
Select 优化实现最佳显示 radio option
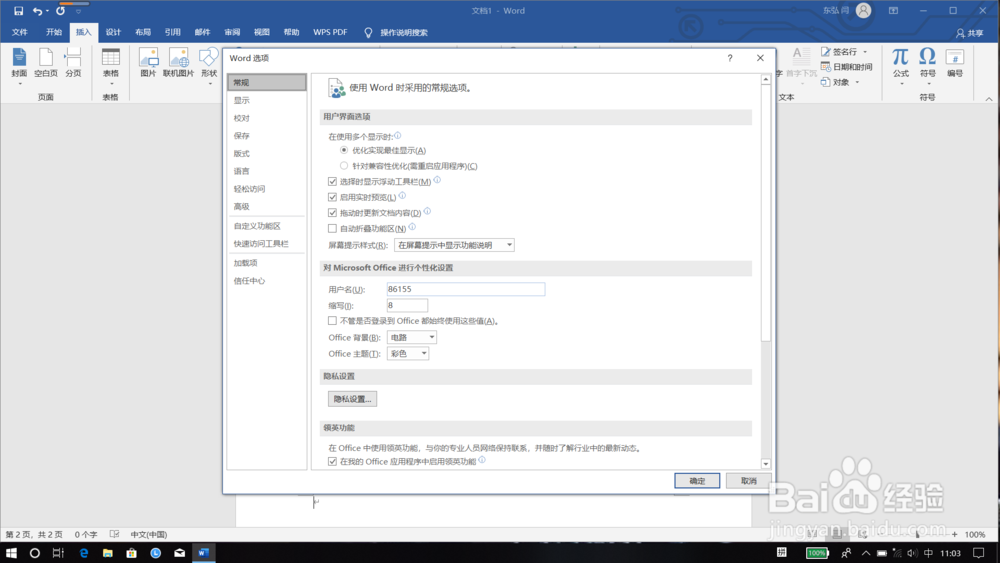(344, 150)
